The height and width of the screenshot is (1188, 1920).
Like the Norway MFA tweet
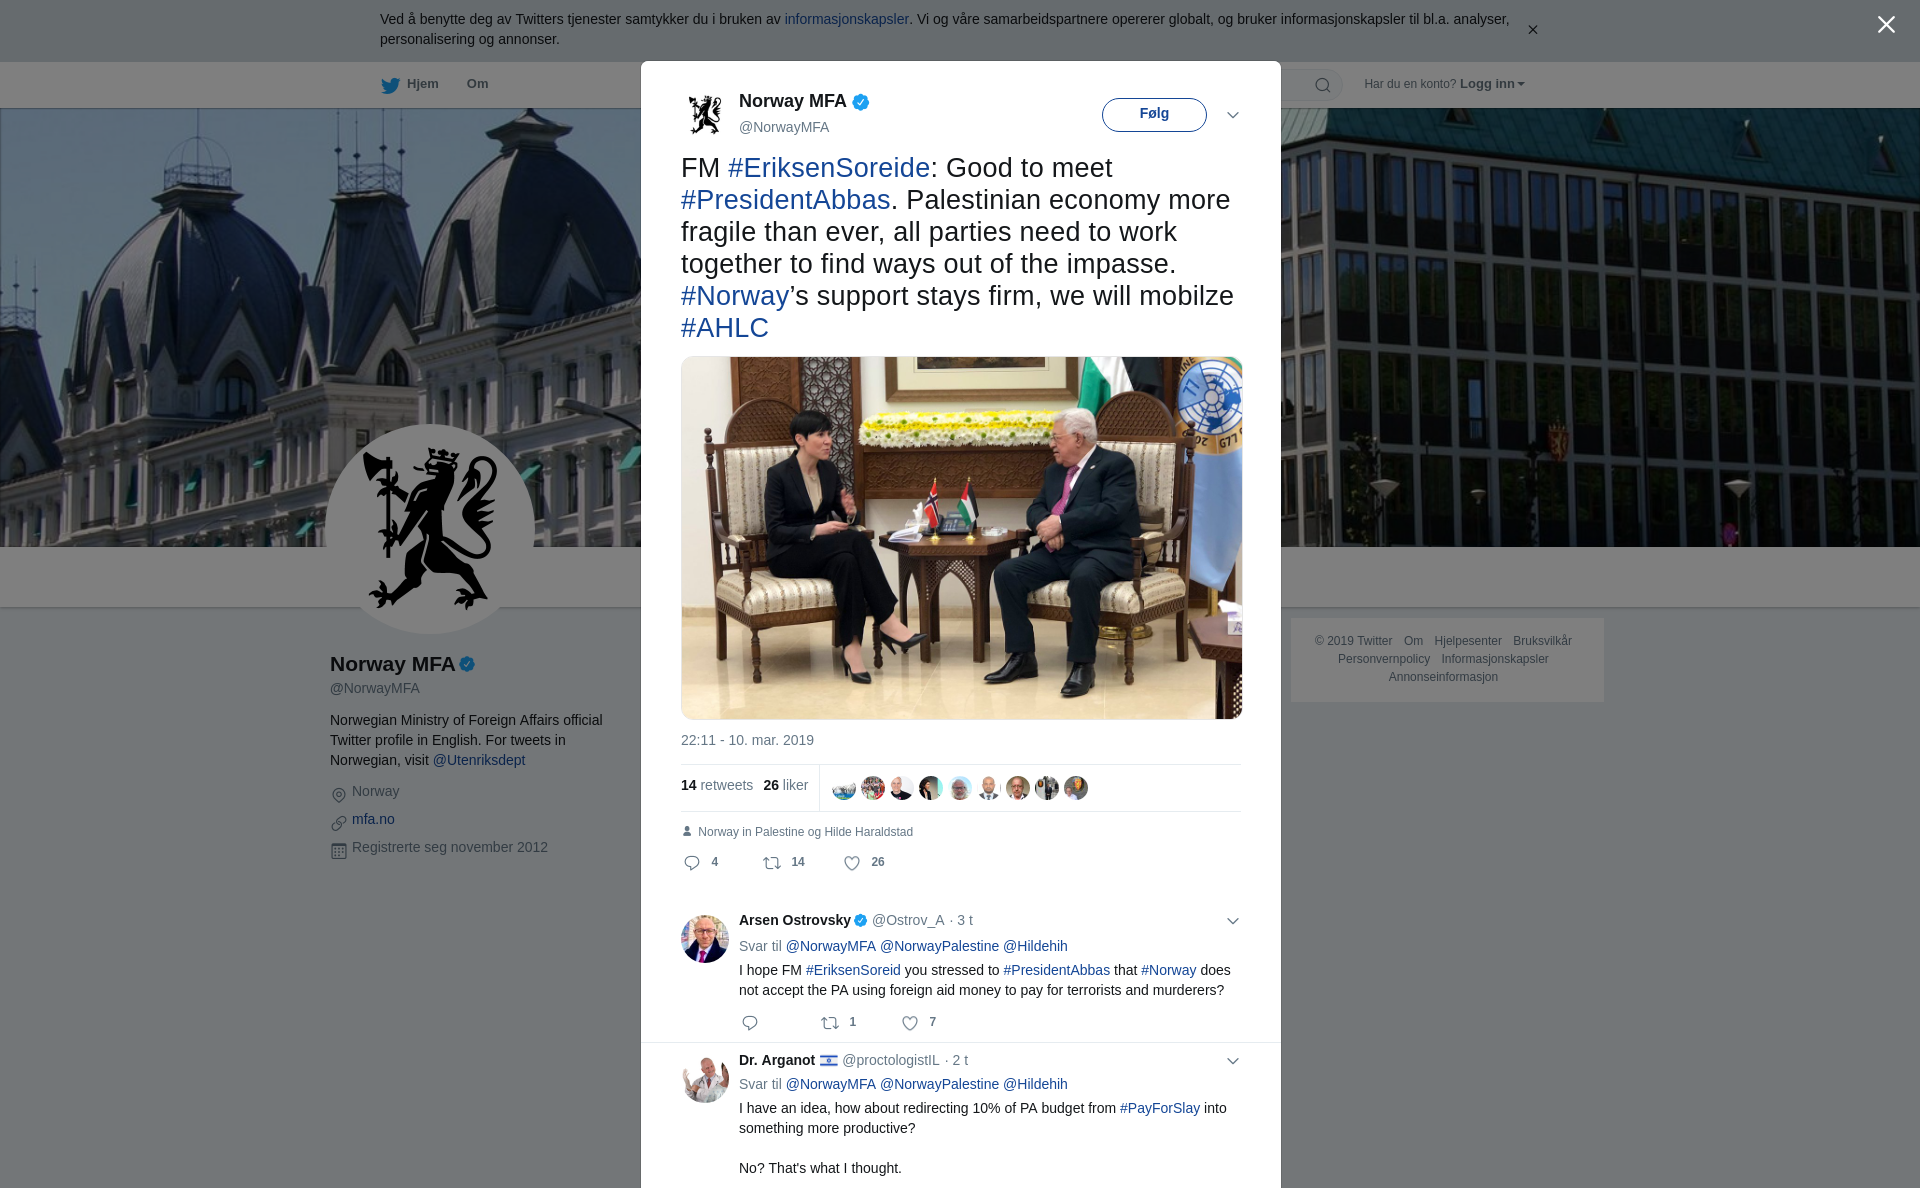point(852,863)
